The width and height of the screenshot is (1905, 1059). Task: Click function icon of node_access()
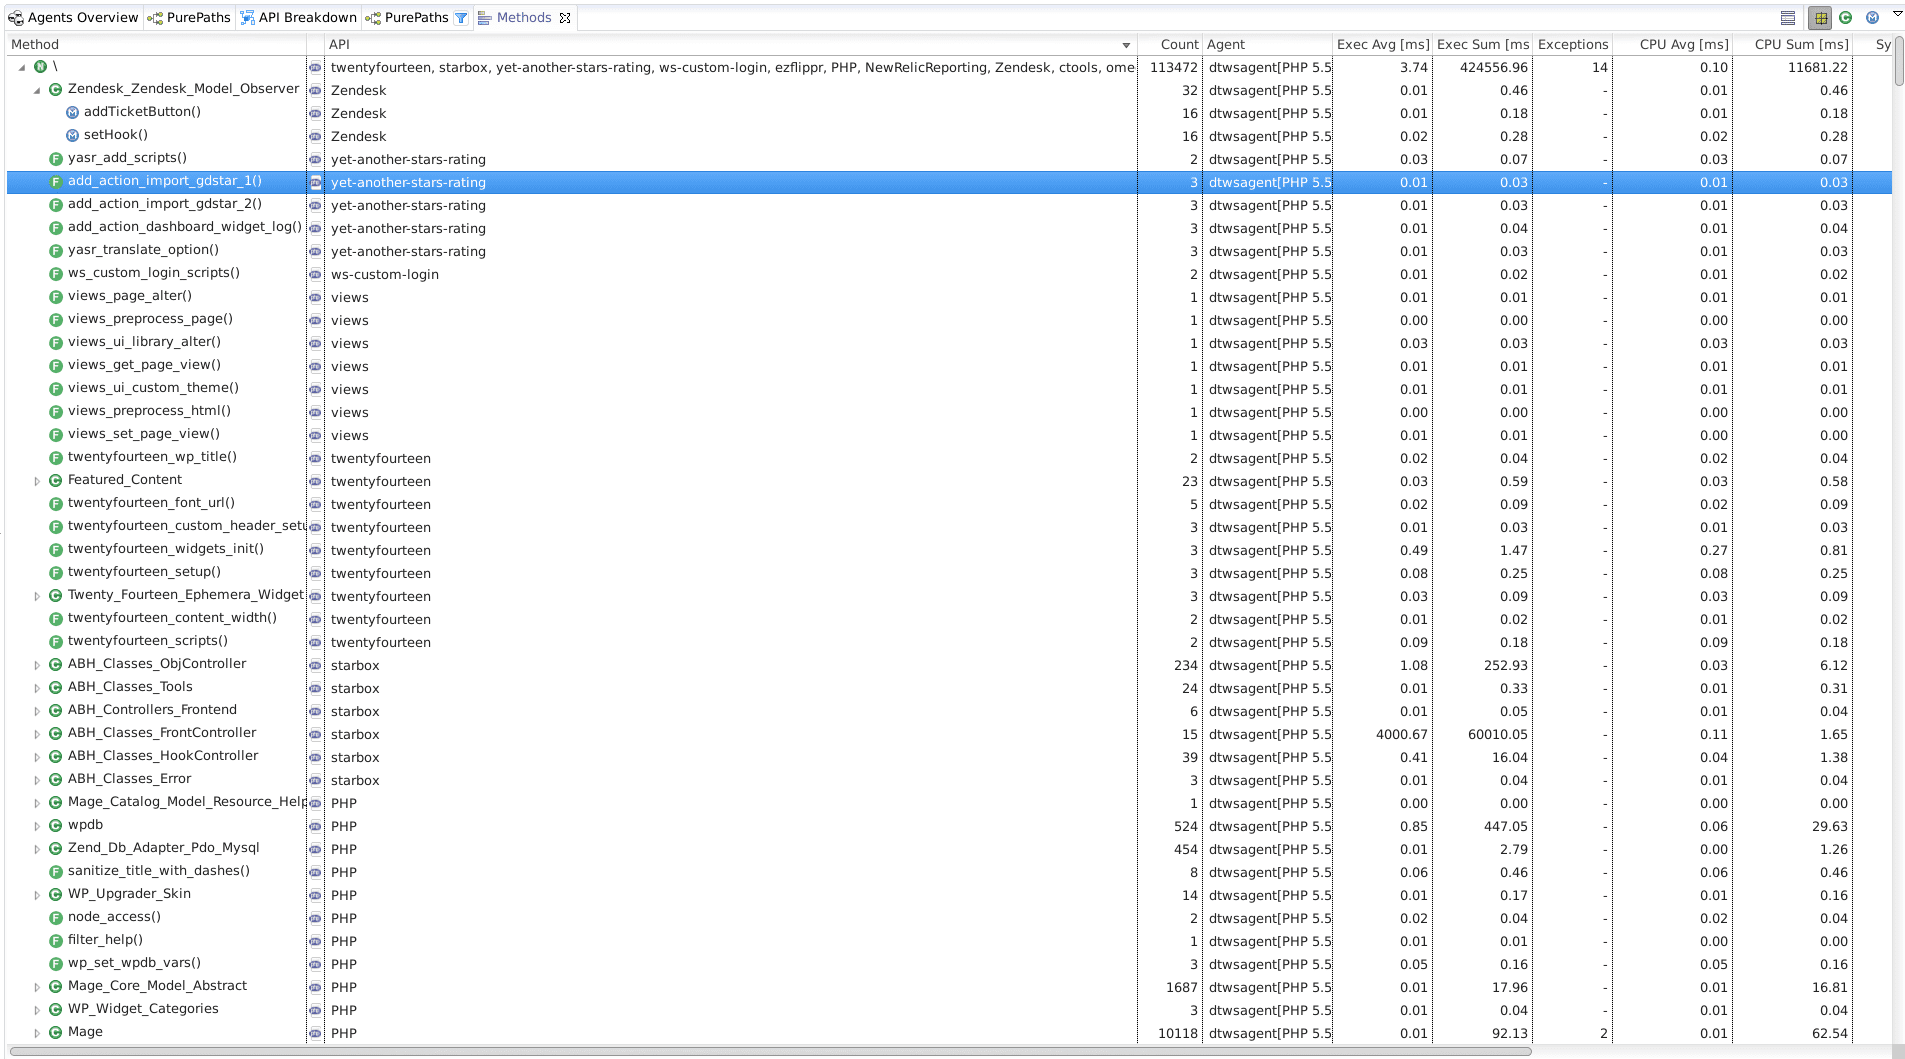(x=56, y=918)
